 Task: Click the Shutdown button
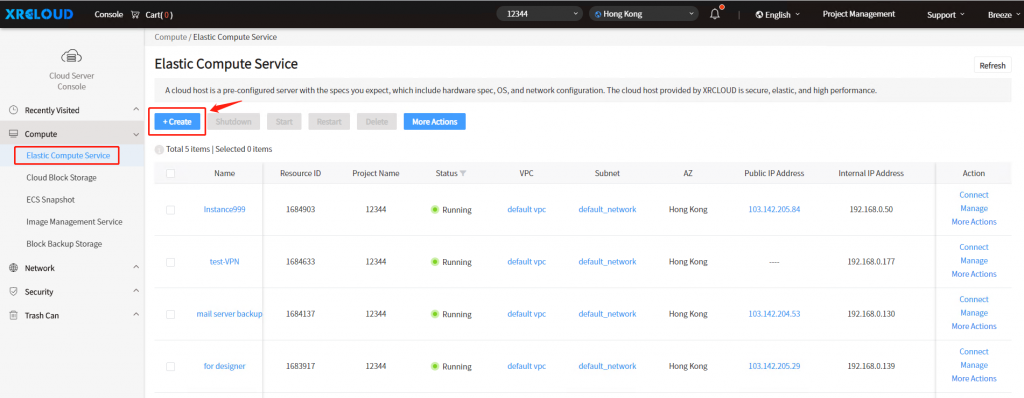[234, 122]
